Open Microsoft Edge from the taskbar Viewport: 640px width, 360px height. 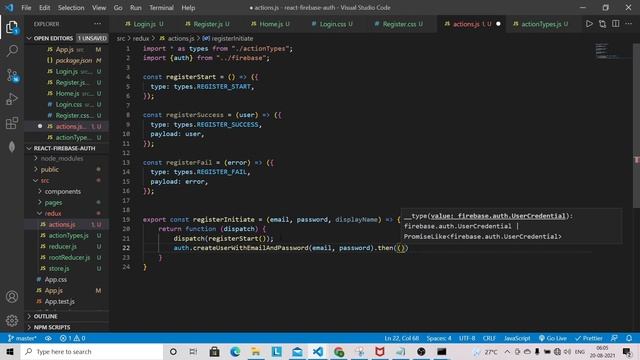tap(235, 351)
